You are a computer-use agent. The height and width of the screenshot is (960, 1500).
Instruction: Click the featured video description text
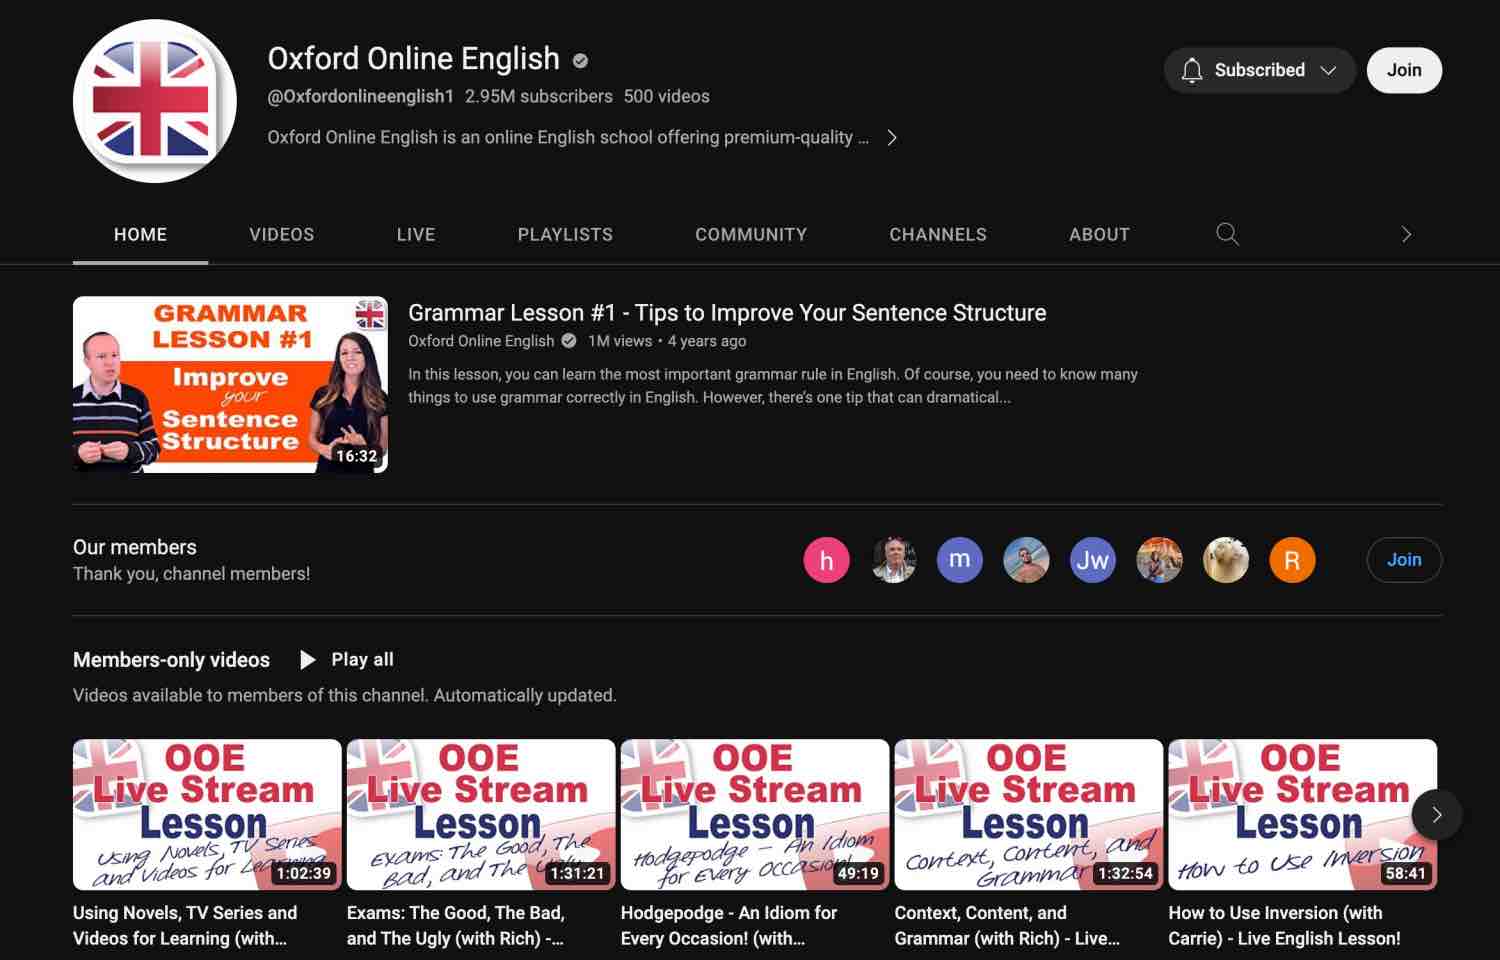pyautogui.click(x=772, y=386)
